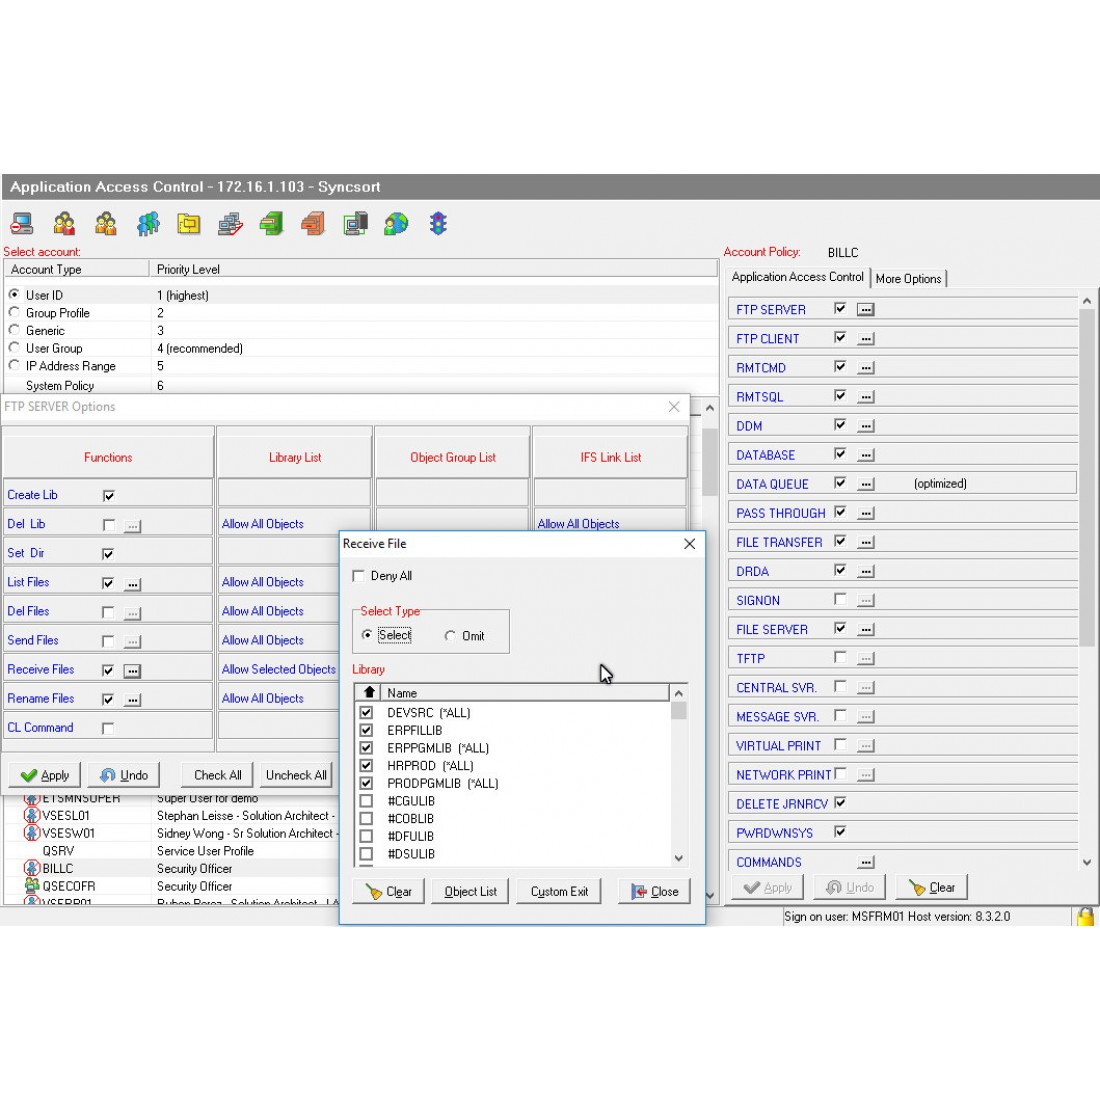Screen dimensions: 1100x1100
Task: Click the library list vertical scrollbar
Action: (x=679, y=780)
